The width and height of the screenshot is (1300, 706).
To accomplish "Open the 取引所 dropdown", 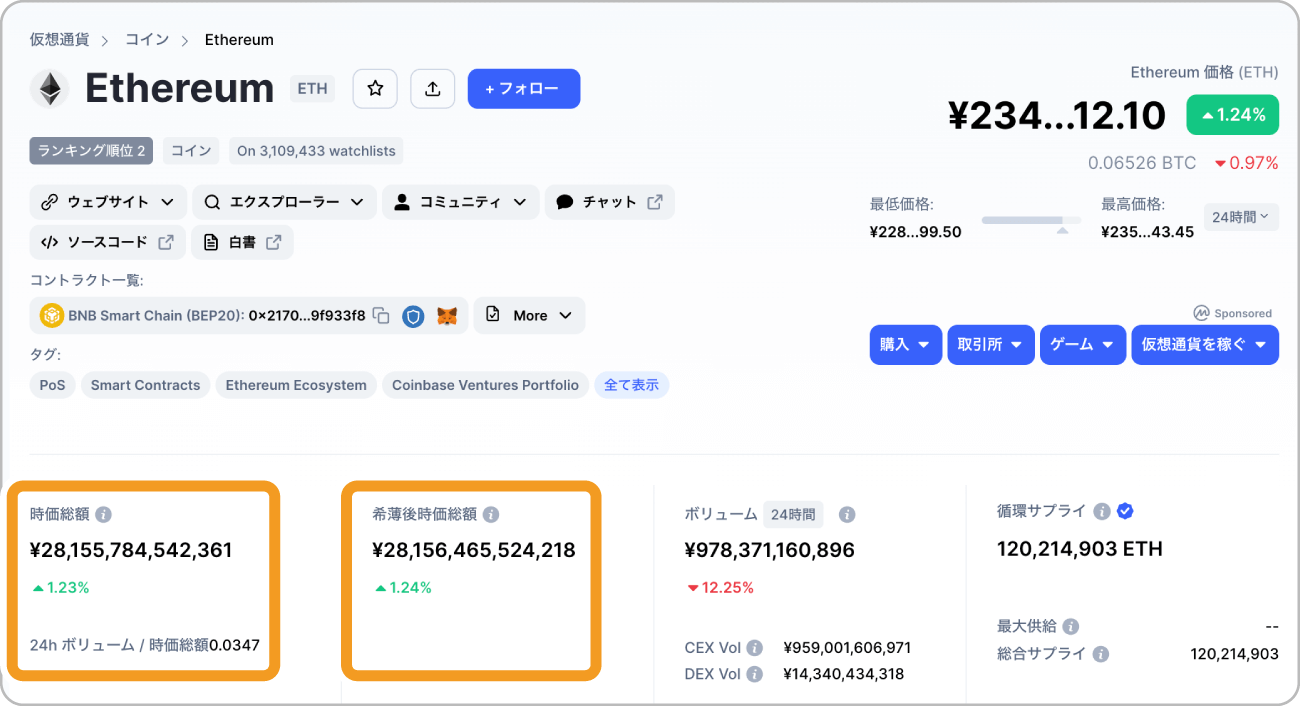I will tap(991, 344).
